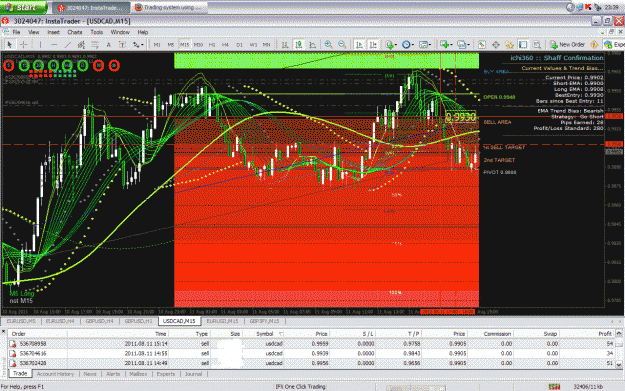
Task: Activate the crosshair tool
Action: pyautogui.click(x=24, y=45)
